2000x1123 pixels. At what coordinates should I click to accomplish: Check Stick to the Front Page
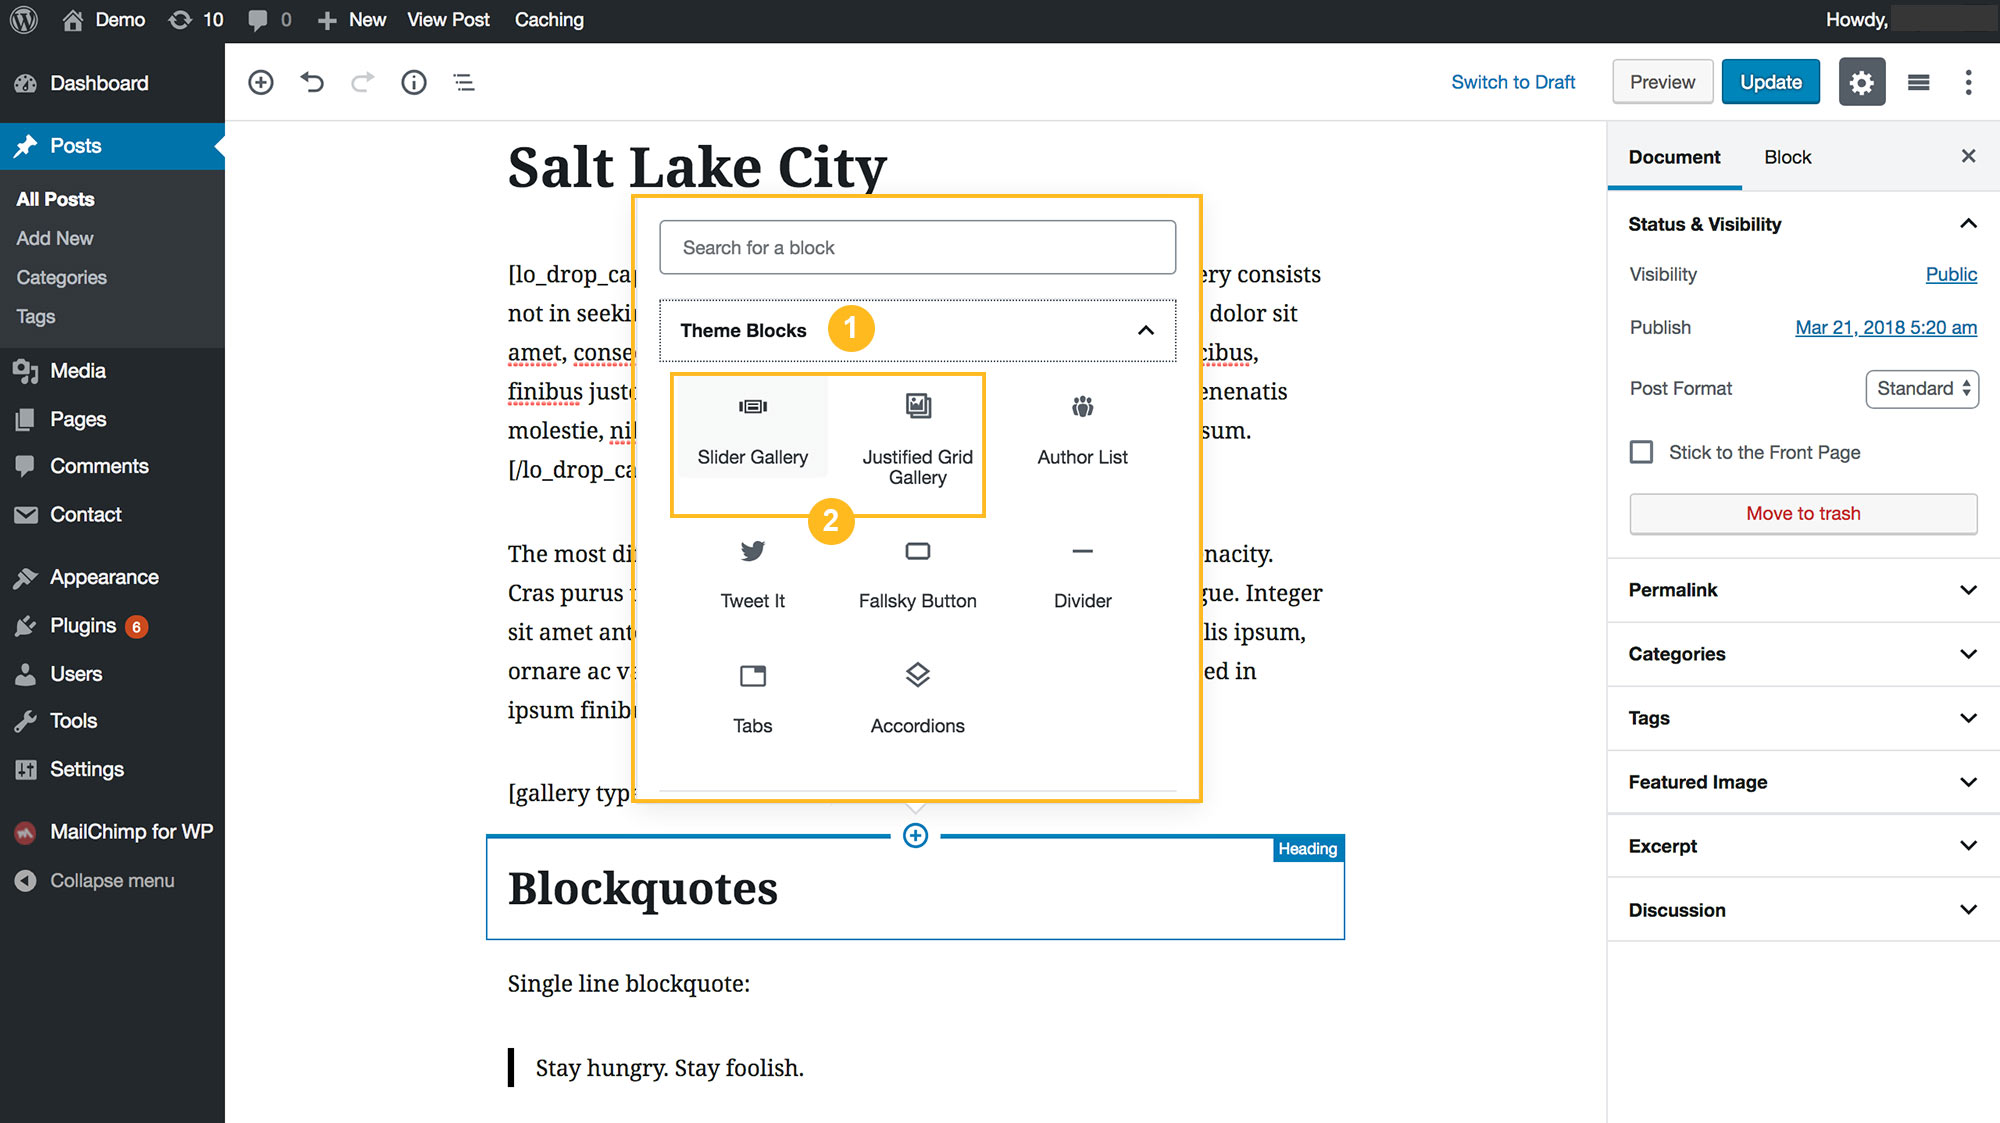[1641, 452]
